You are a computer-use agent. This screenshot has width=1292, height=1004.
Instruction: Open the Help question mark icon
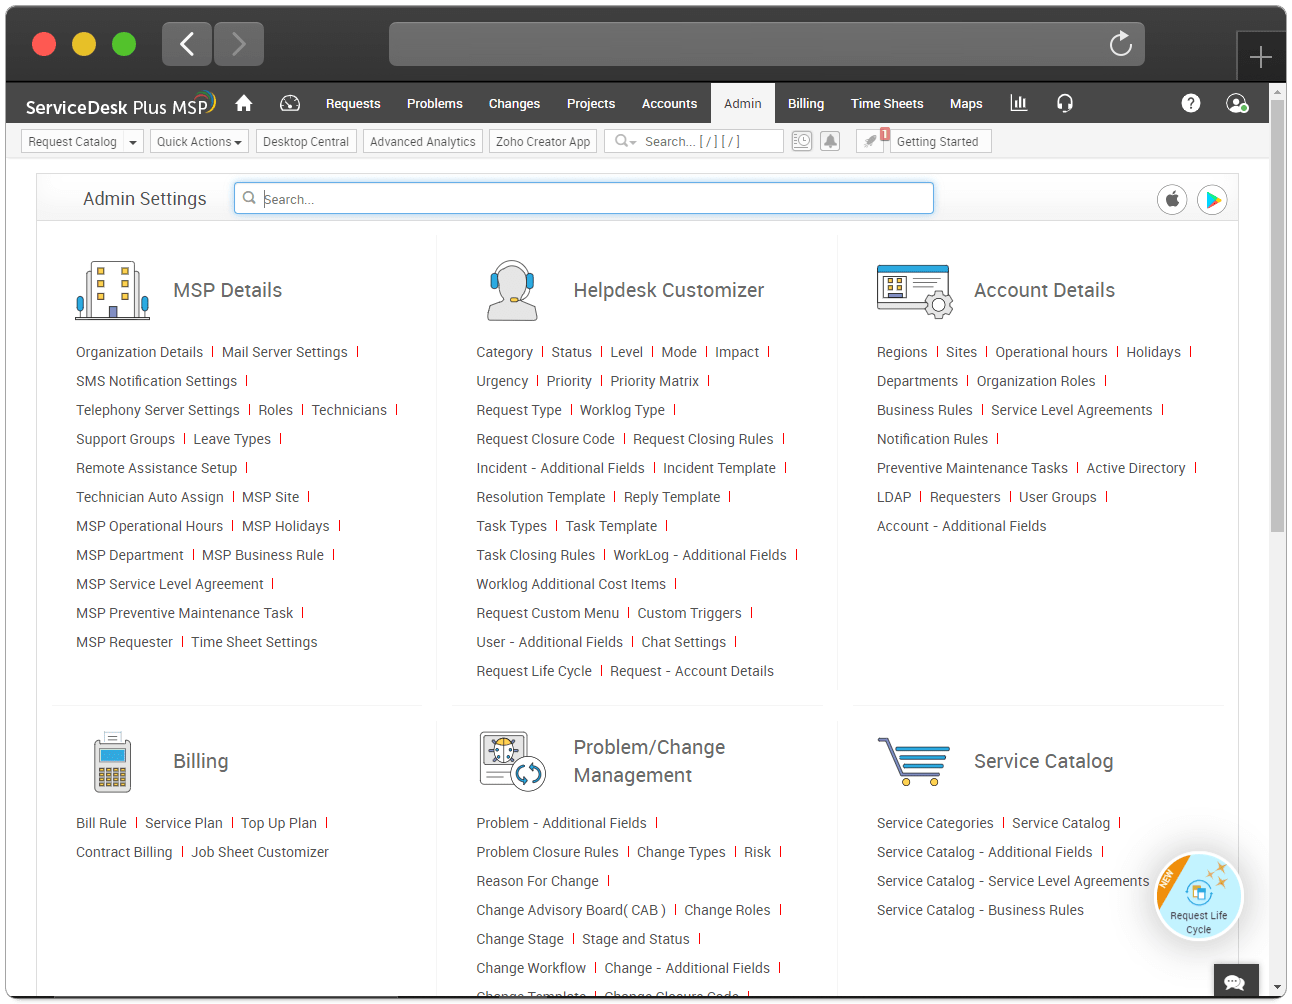tap(1191, 103)
